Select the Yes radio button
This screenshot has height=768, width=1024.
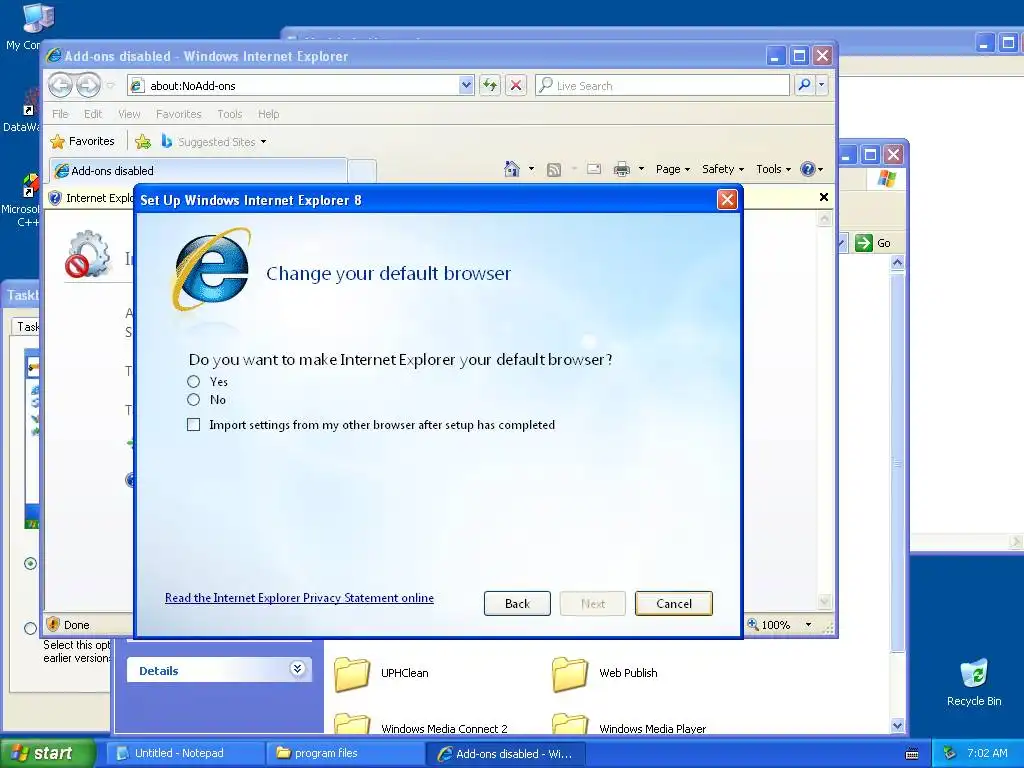[193, 381]
